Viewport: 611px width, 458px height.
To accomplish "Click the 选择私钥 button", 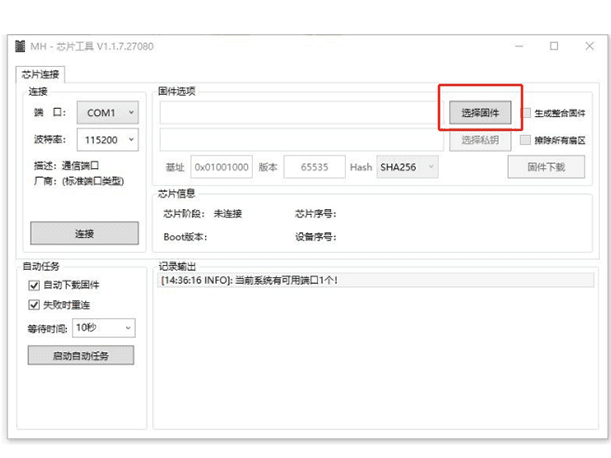I will coord(480,140).
